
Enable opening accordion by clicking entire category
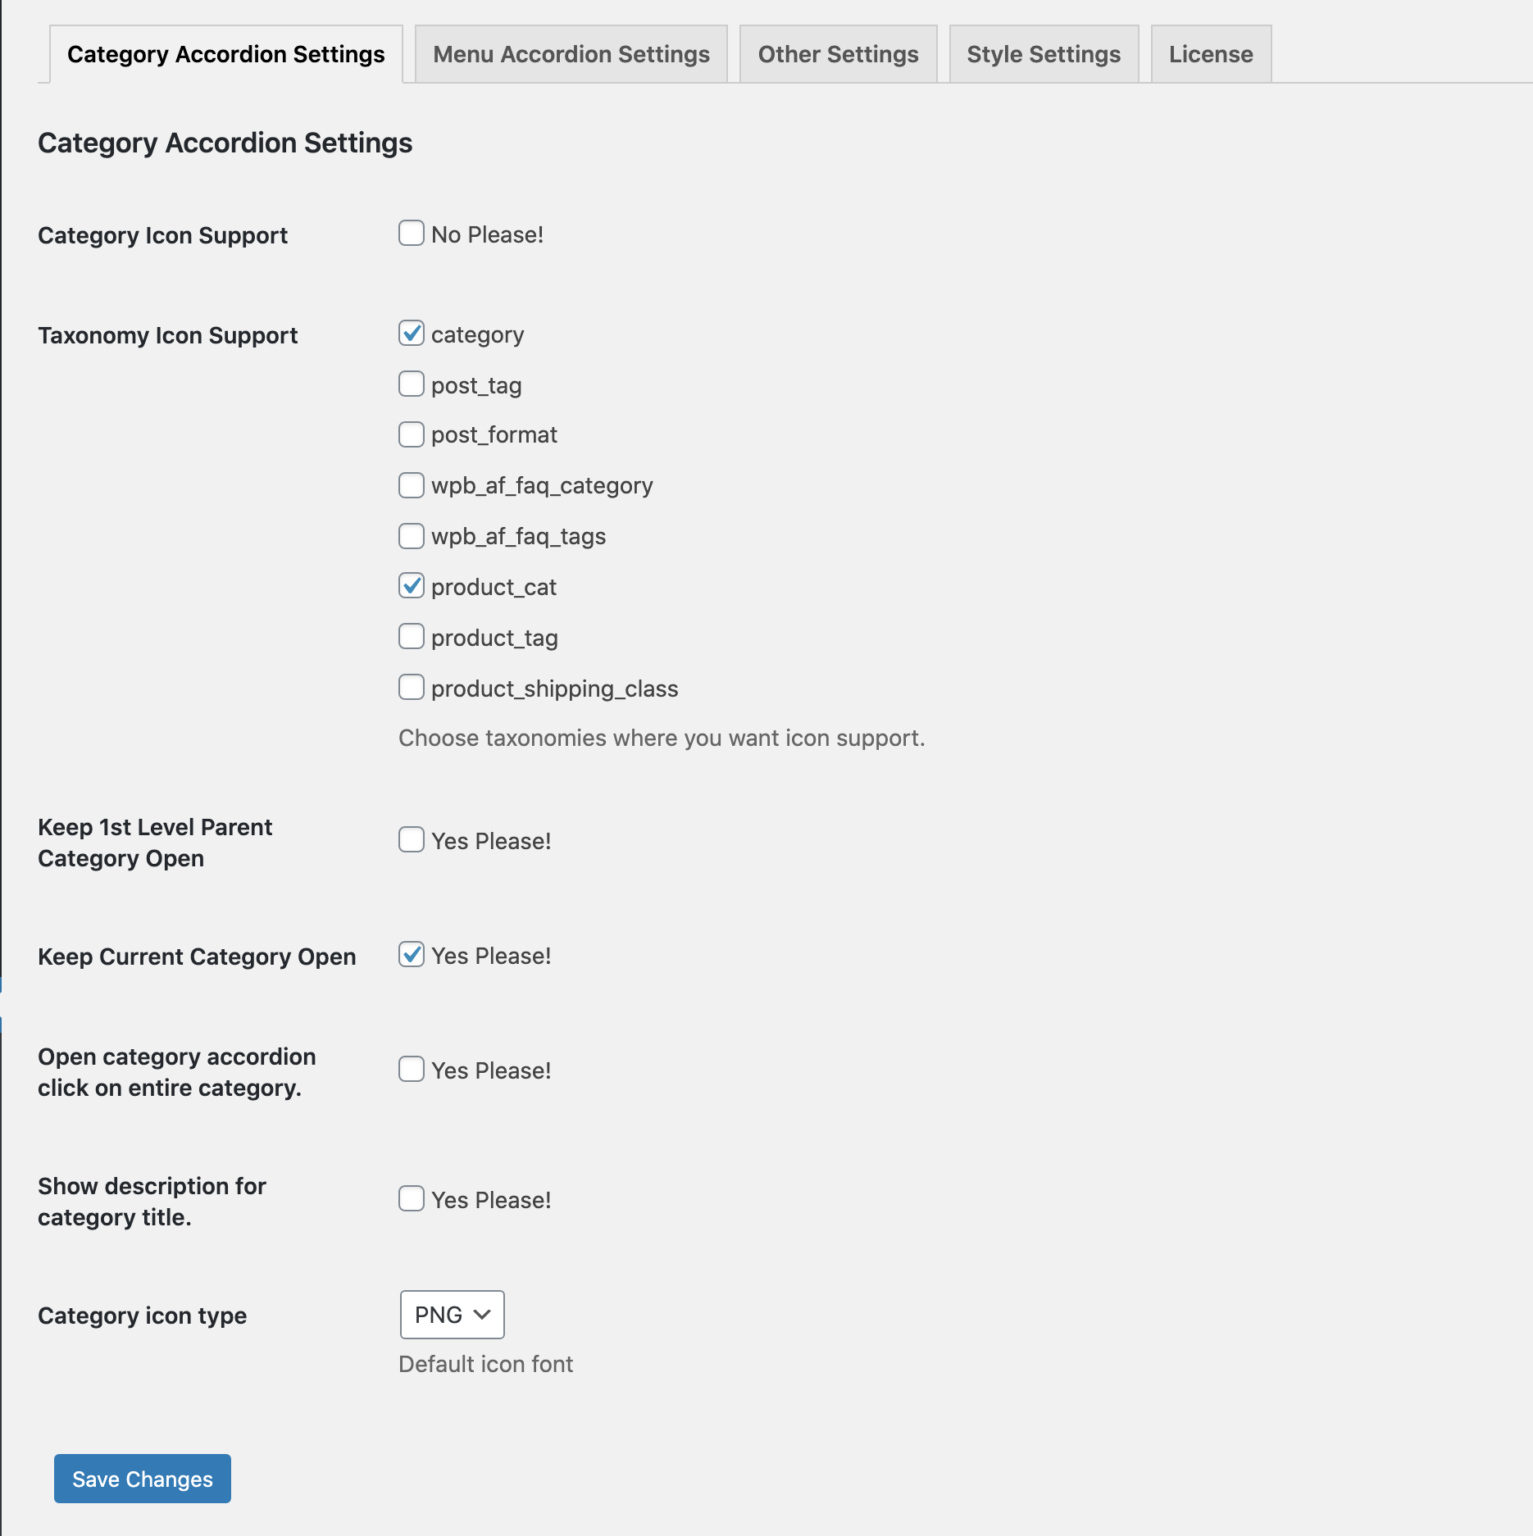411,1069
